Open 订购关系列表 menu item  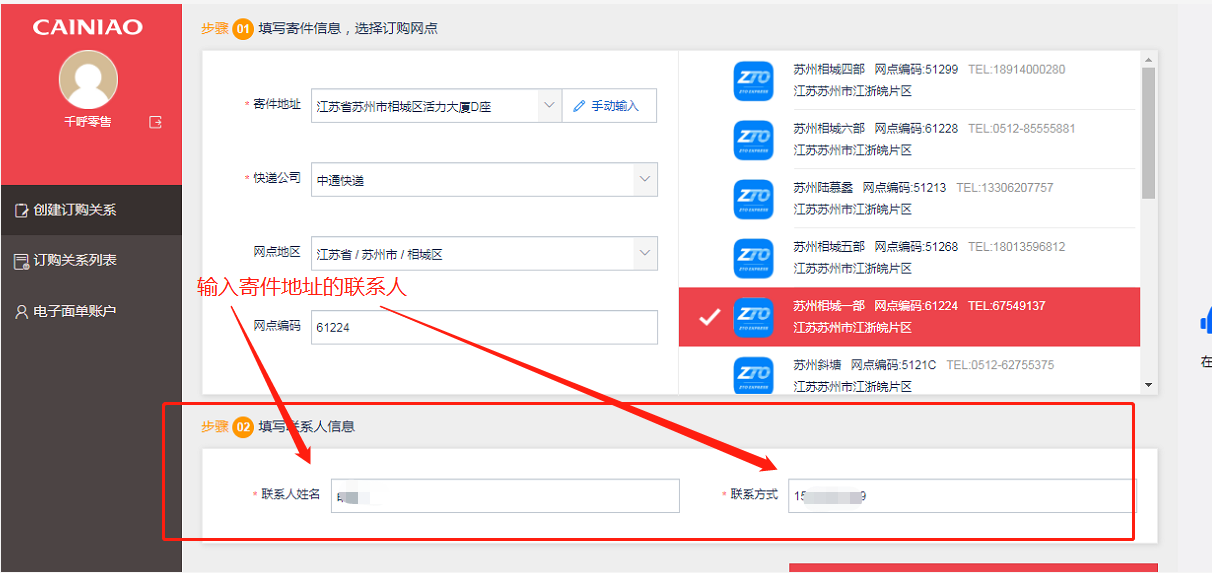[91, 260]
